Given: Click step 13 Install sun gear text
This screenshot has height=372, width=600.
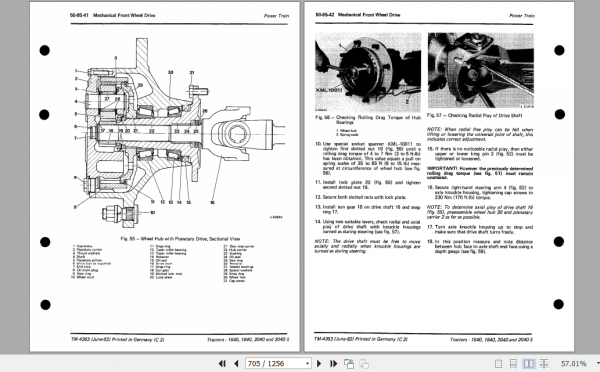Looking at the screenshot, I should click(368, 209).
